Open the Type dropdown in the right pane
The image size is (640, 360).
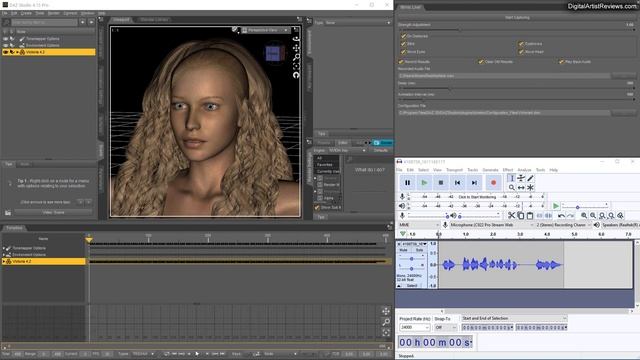tap(358, 23)
